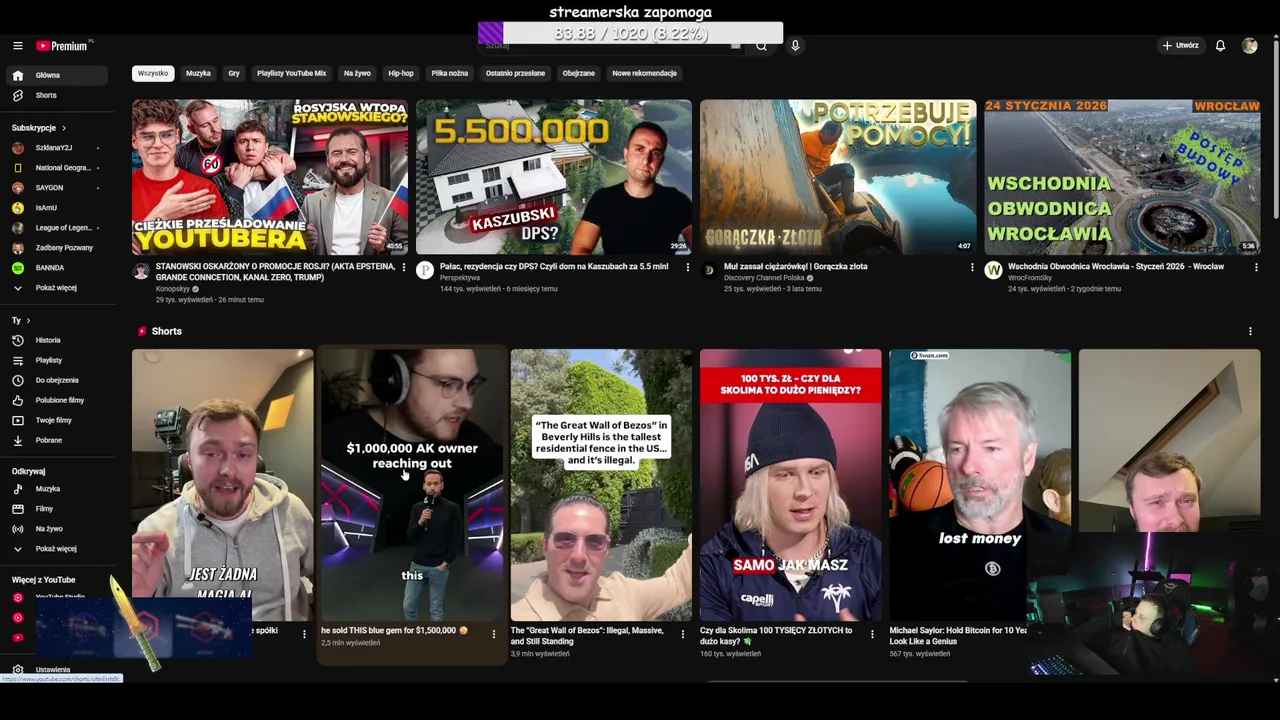Open the Skolim 100 tysięcy short
This screenshot has width=1280, height=720.
[791, 485]
